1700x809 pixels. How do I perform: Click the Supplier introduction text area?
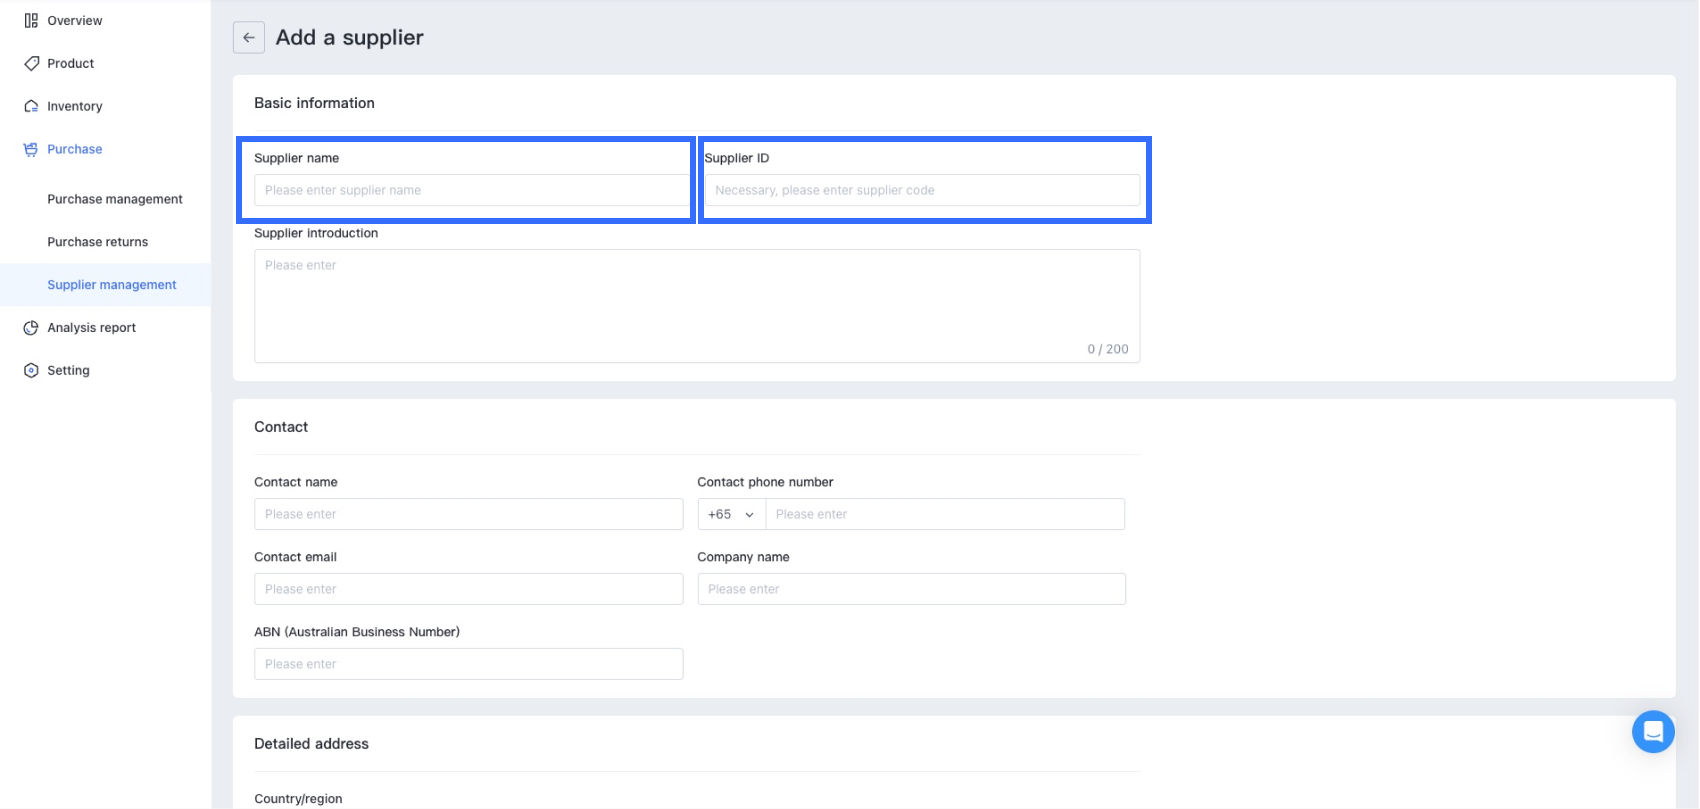[696, 305]
